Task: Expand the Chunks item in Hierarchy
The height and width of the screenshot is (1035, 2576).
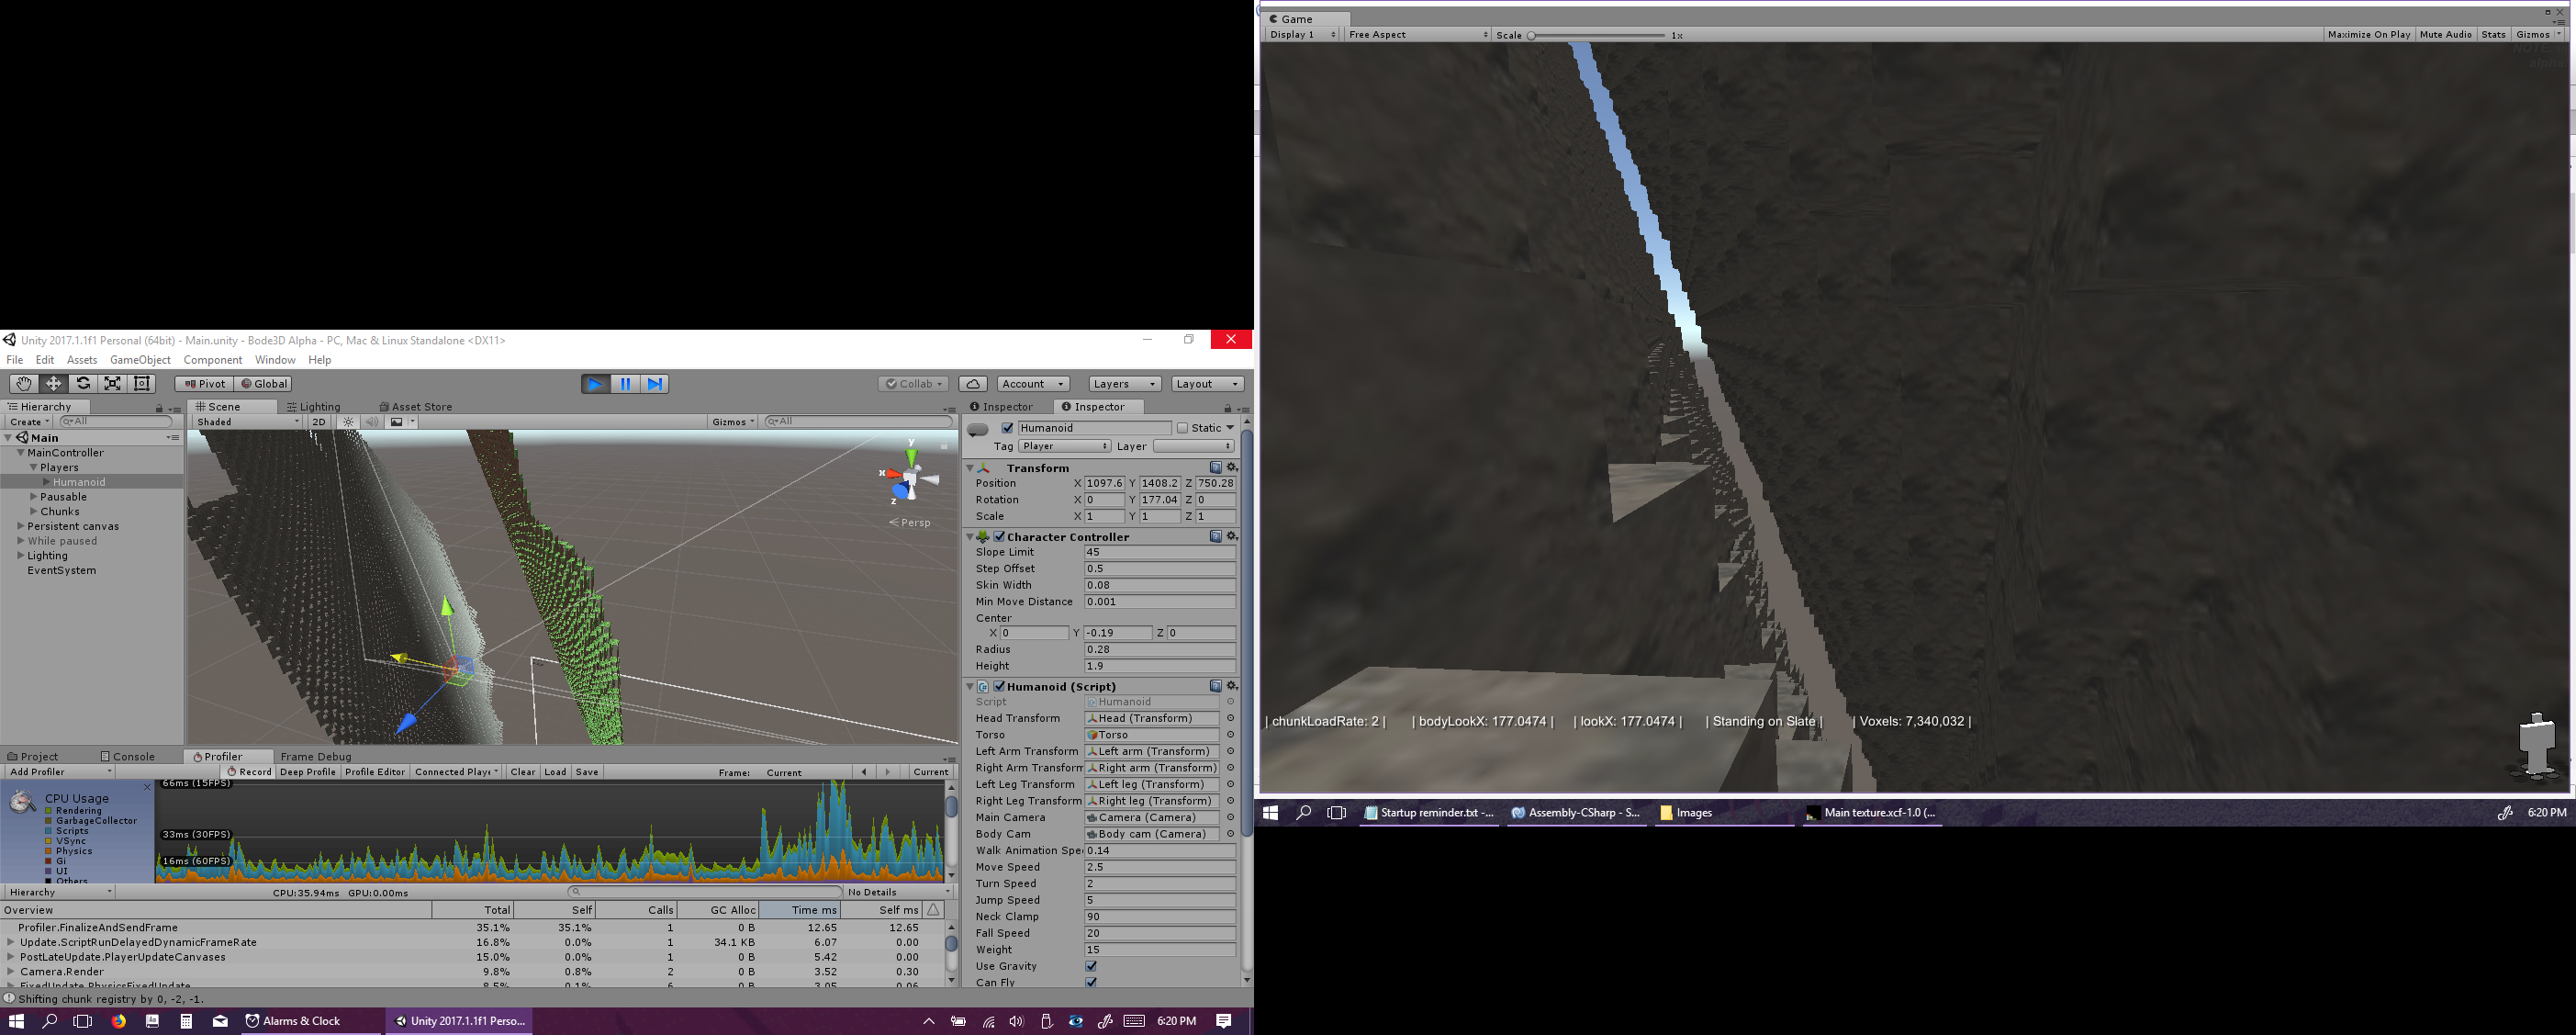Action: pyautogui.click(x=33, y=511)
